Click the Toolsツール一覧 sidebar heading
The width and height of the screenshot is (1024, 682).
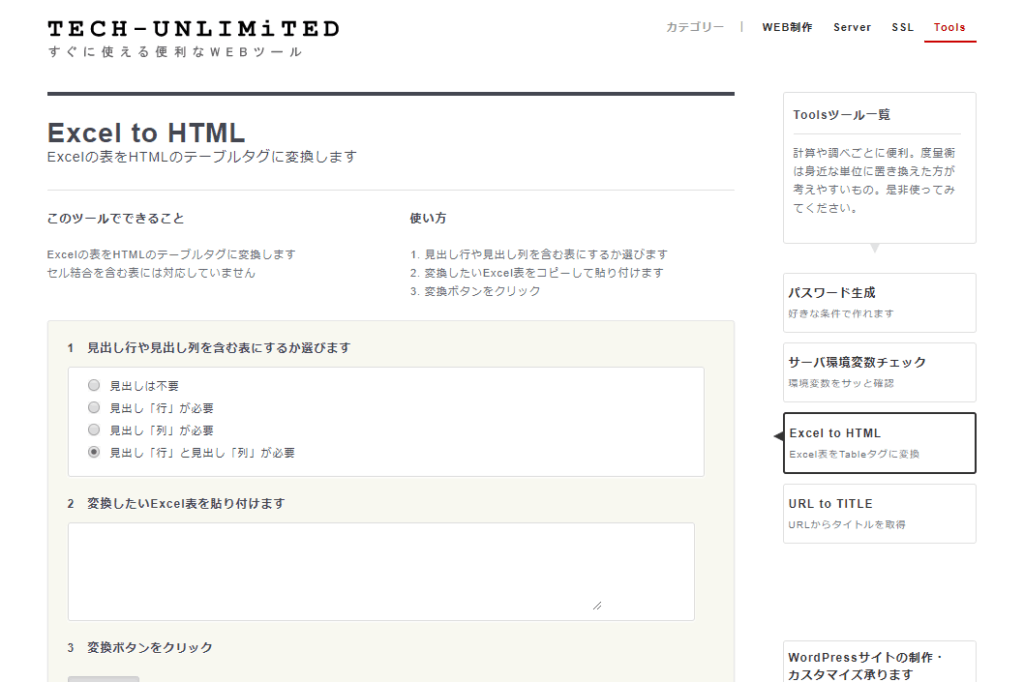click(x=841, y=115)
